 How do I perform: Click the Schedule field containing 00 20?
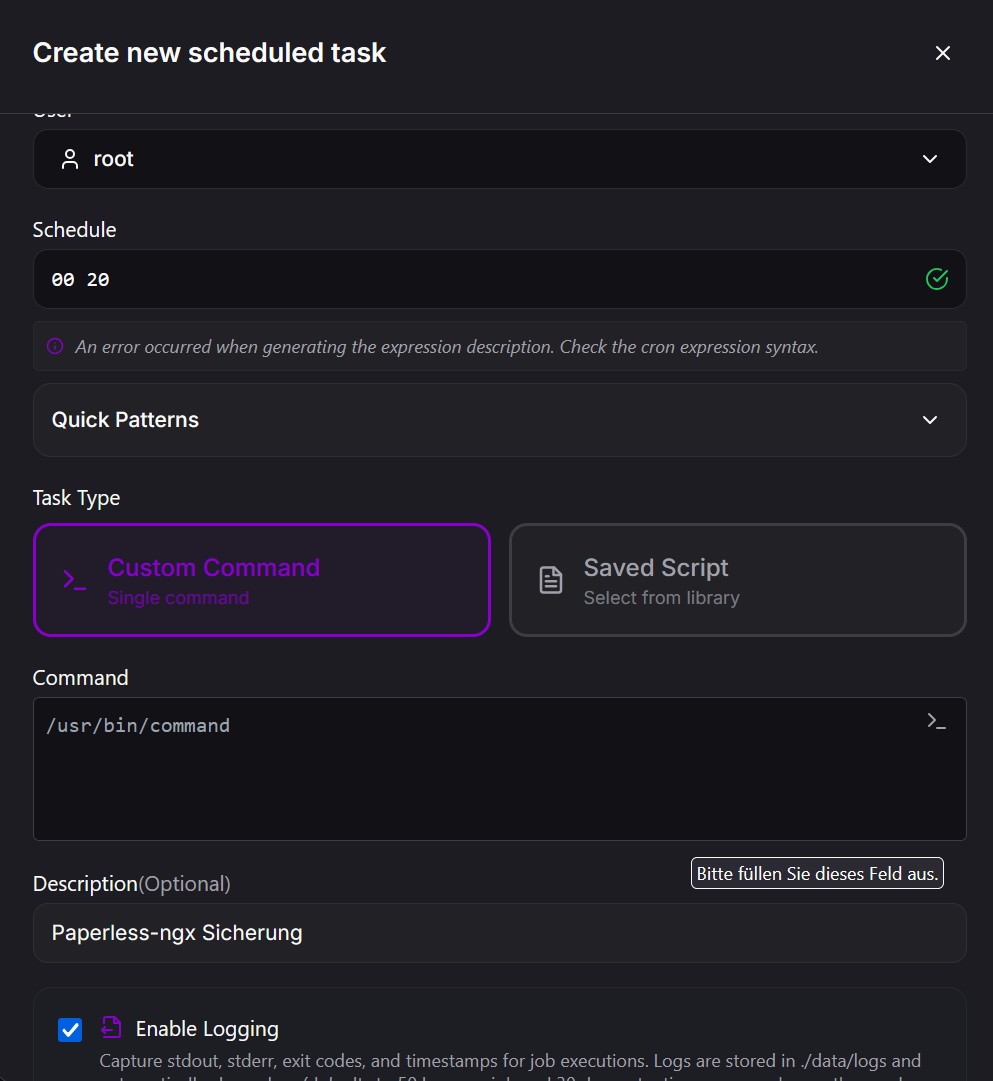(480, 279)
